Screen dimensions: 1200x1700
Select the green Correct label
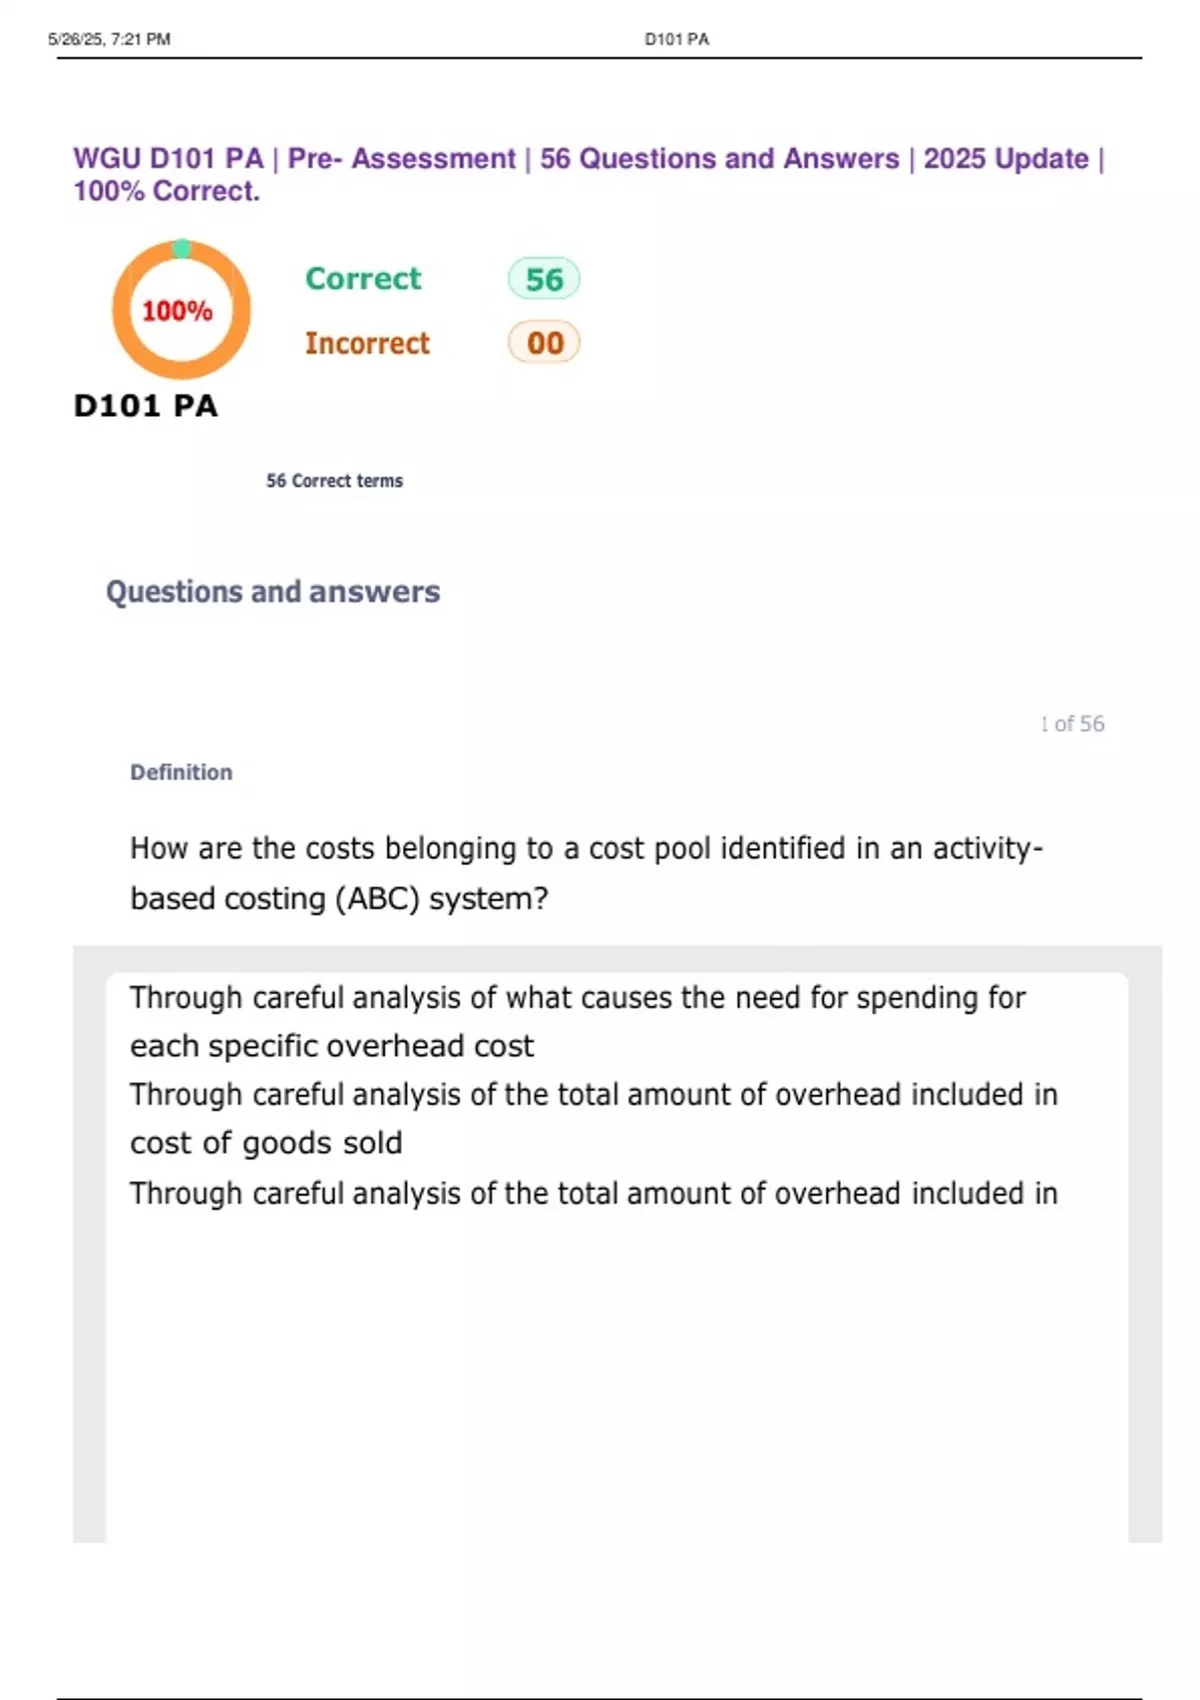(x=363, y=278)
